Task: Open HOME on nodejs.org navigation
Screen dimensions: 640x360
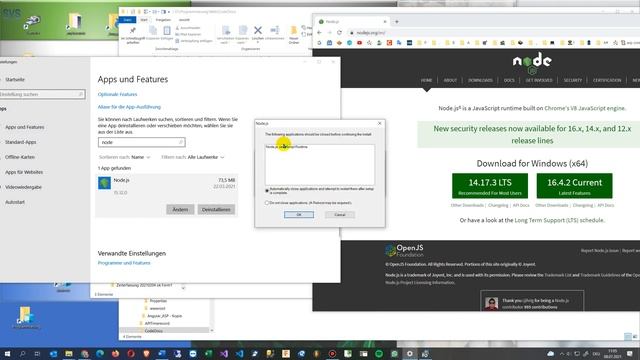Action: (x=427, y=80)
